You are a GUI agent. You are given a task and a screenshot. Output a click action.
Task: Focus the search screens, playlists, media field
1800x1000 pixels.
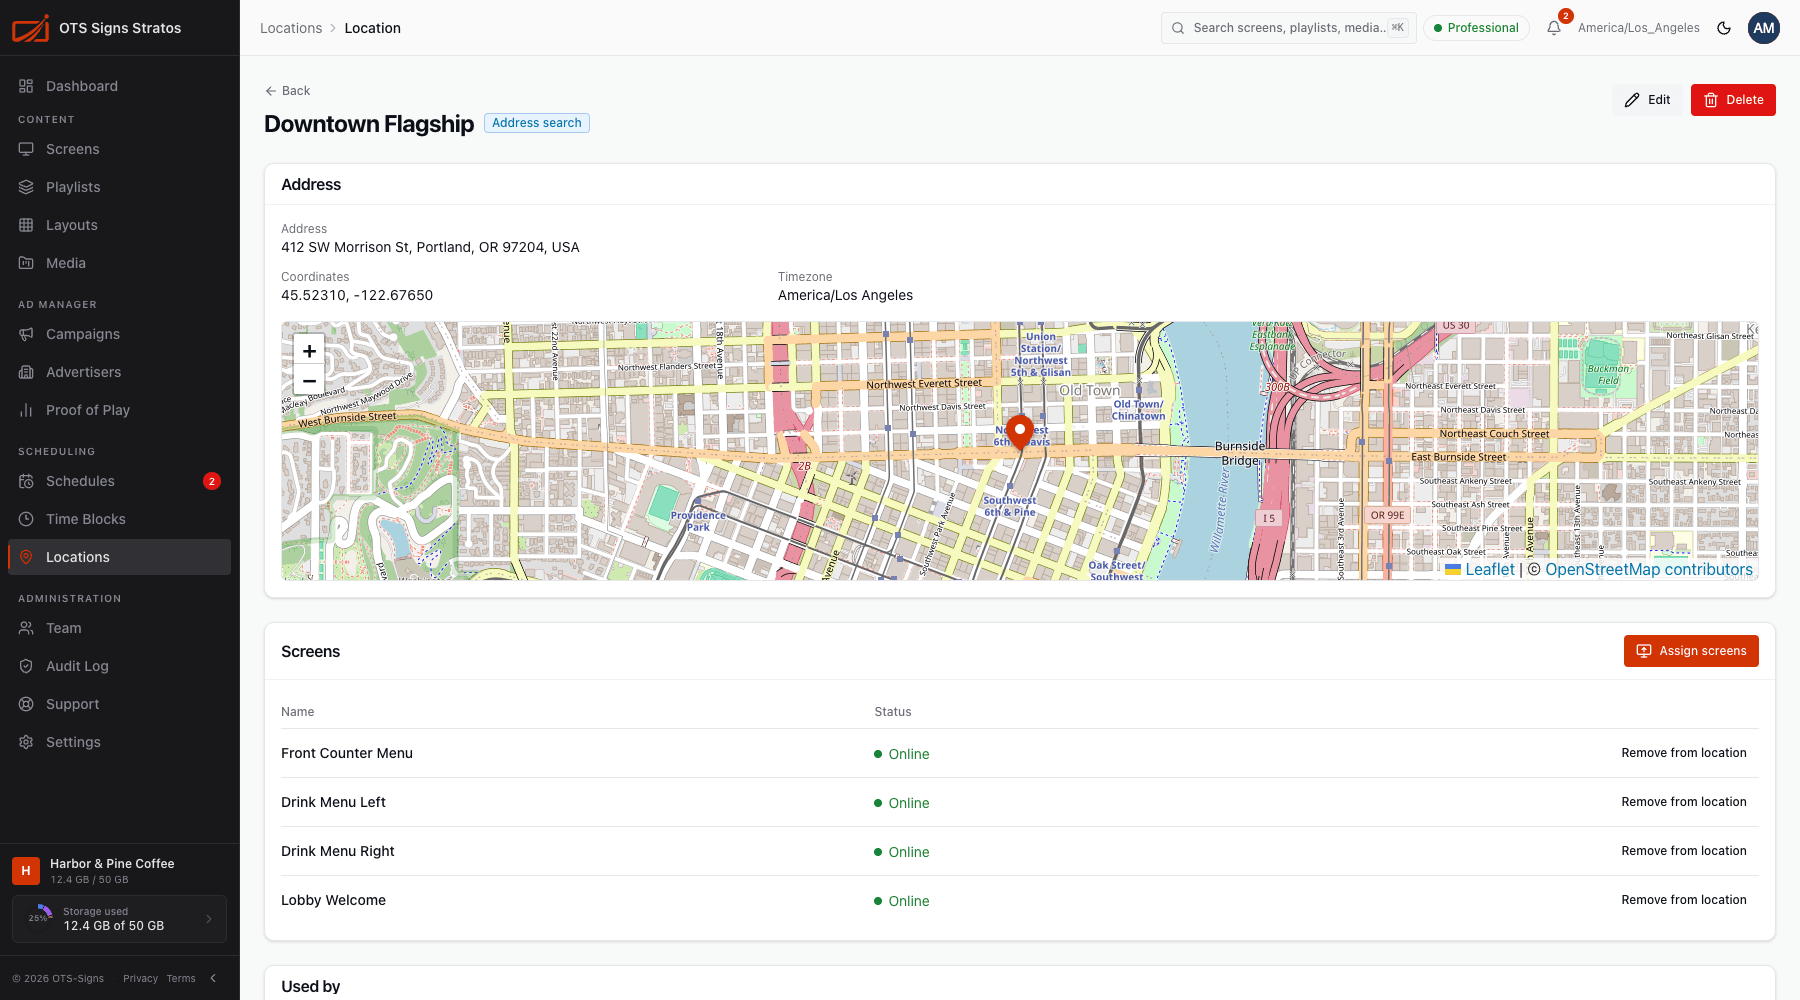pyautogui.click(x=1288, y=28)
